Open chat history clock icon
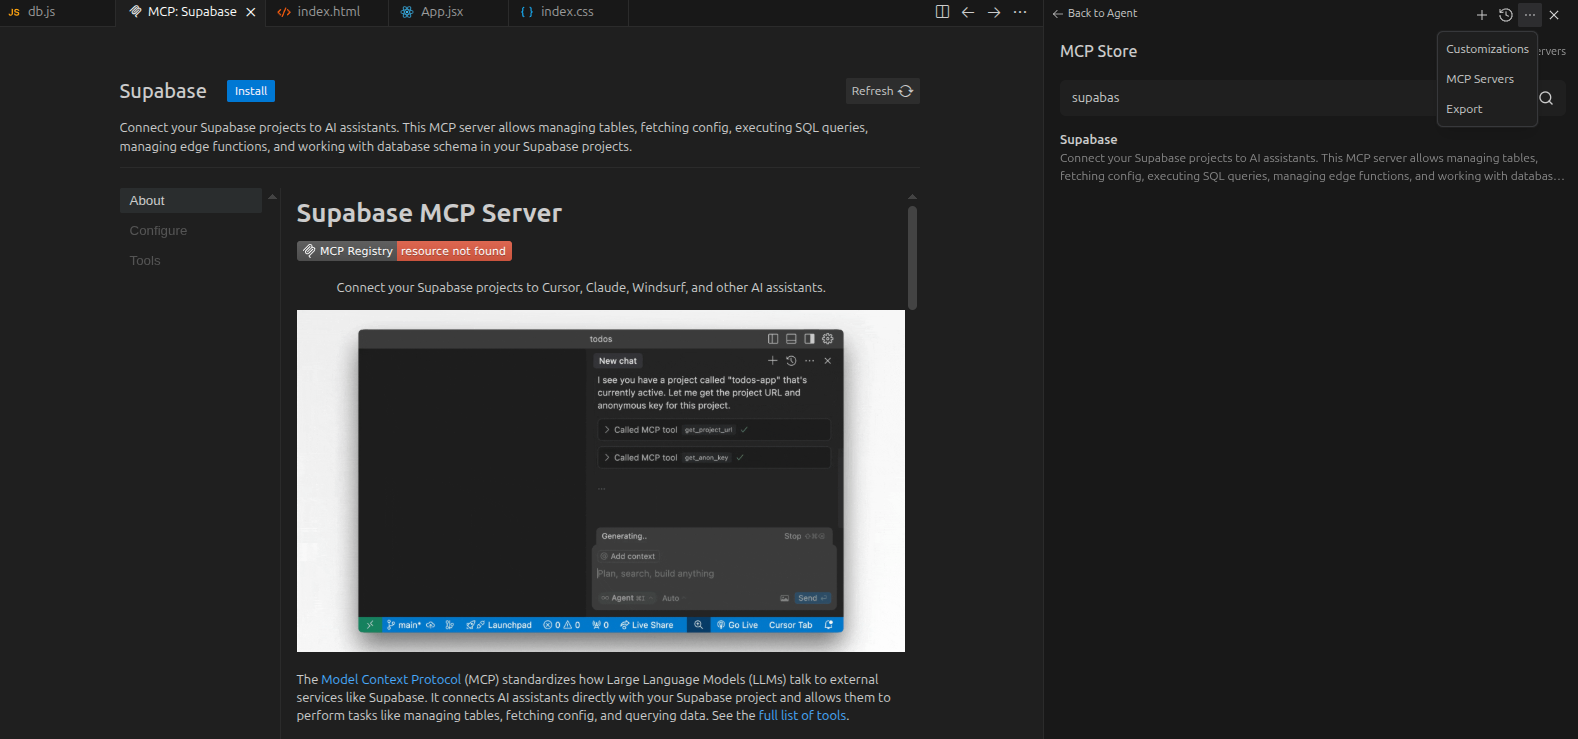The width and height of the screenshot is (1578, 739). click(x=1506, y=15)
